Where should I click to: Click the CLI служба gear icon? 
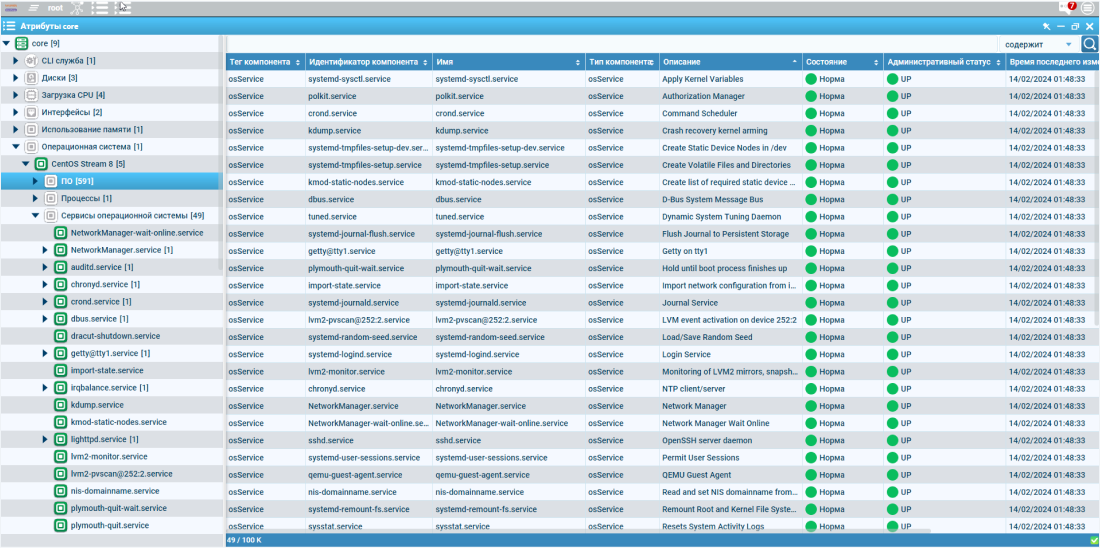31,61
